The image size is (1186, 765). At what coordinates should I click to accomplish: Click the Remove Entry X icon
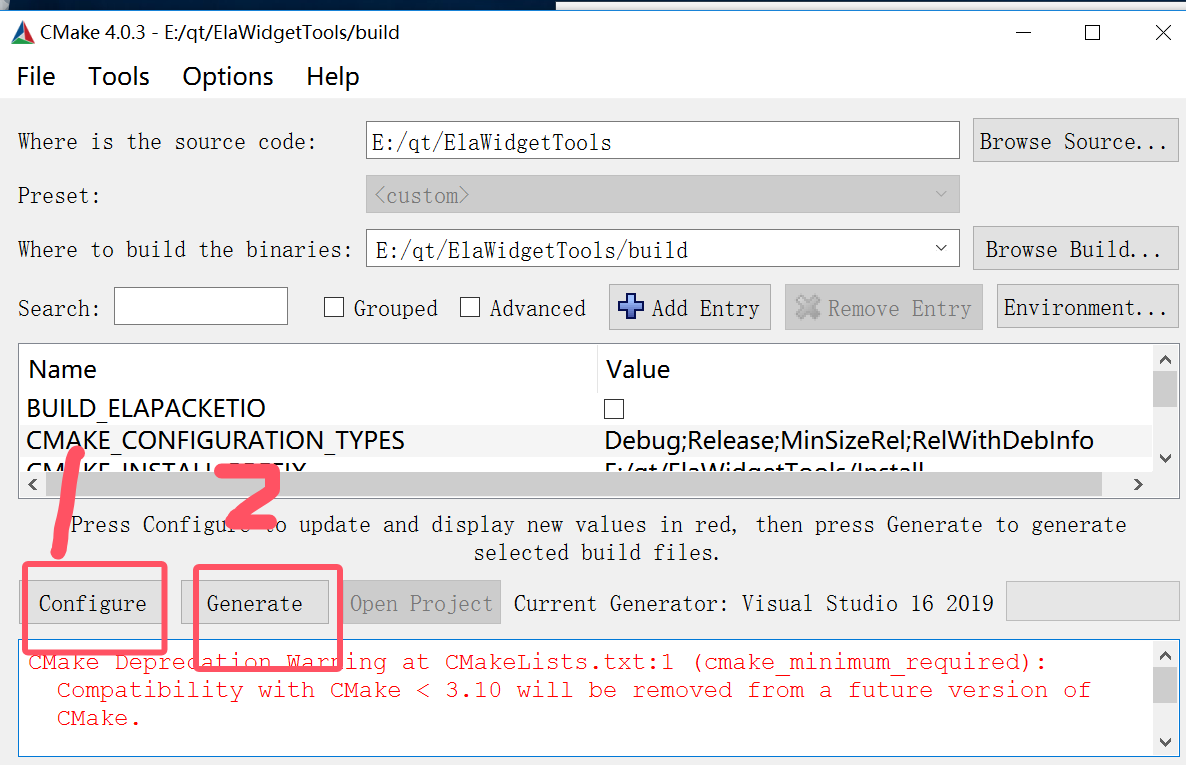click(x=807, y=306)
